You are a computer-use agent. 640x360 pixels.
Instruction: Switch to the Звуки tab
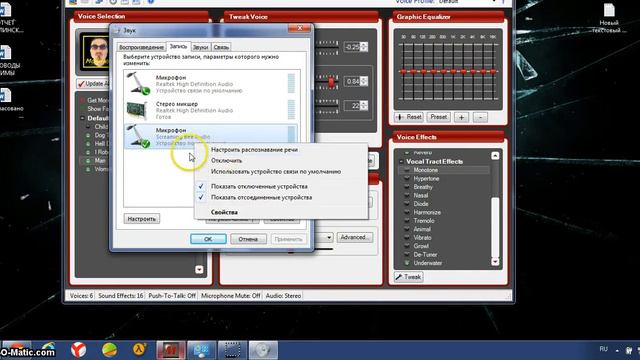point(201,47)
